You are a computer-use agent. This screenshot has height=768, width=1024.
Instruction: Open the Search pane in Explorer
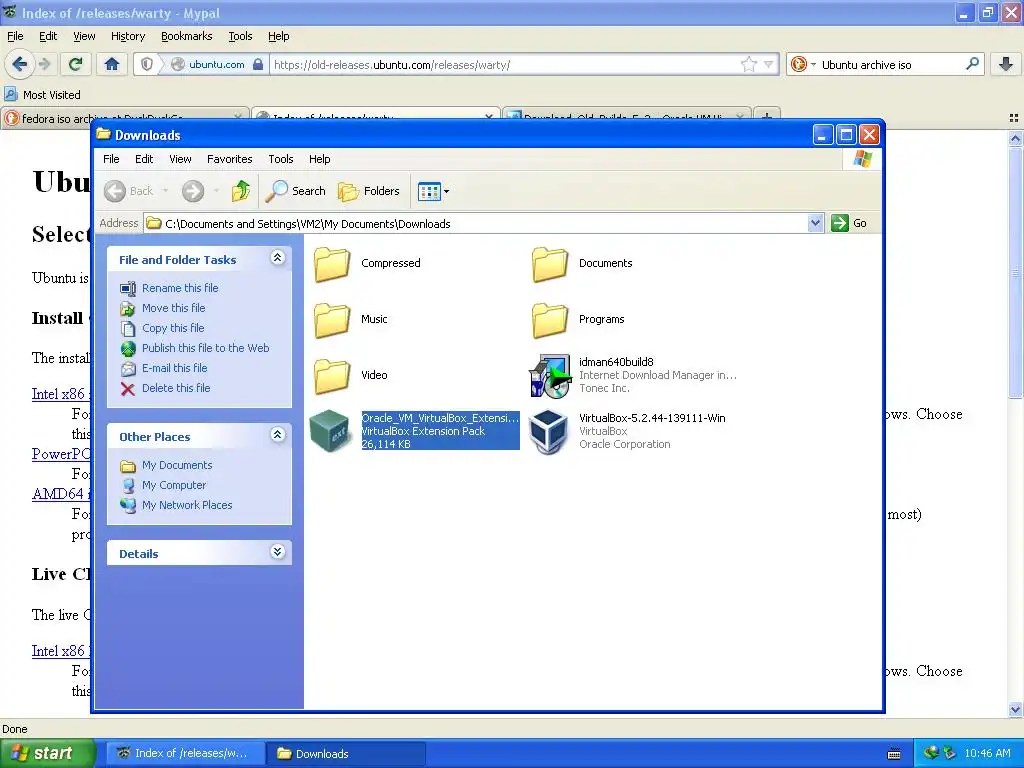(296, 191)
